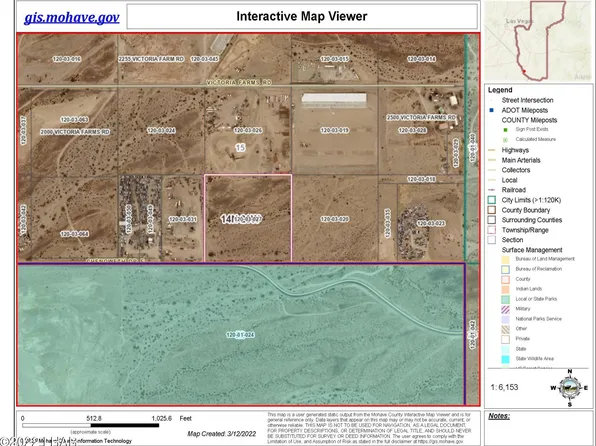Click the Map Created: 3/12/2022 text

[x=222, y=434]
